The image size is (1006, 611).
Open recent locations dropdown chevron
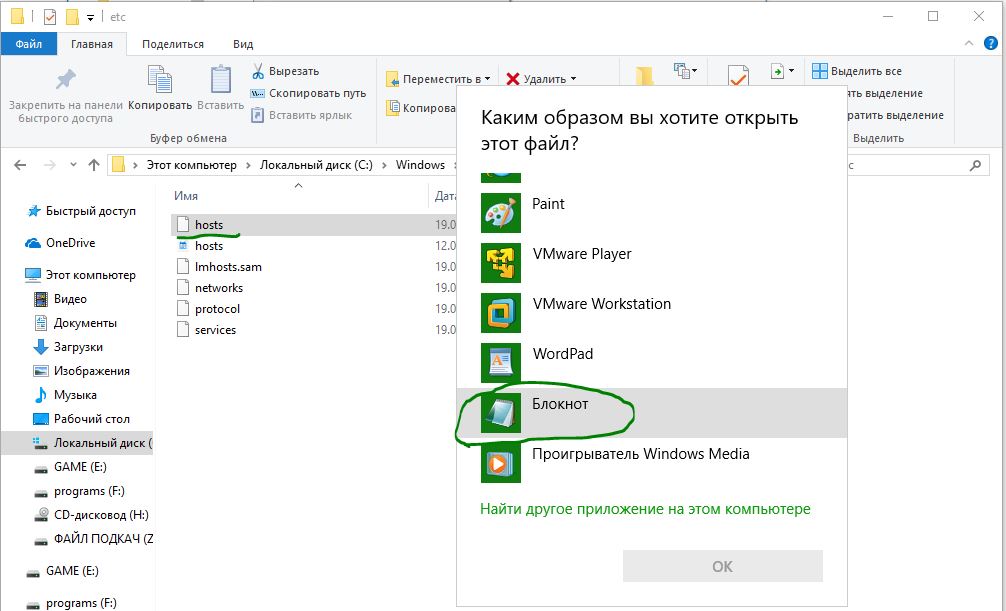point(73,165)
